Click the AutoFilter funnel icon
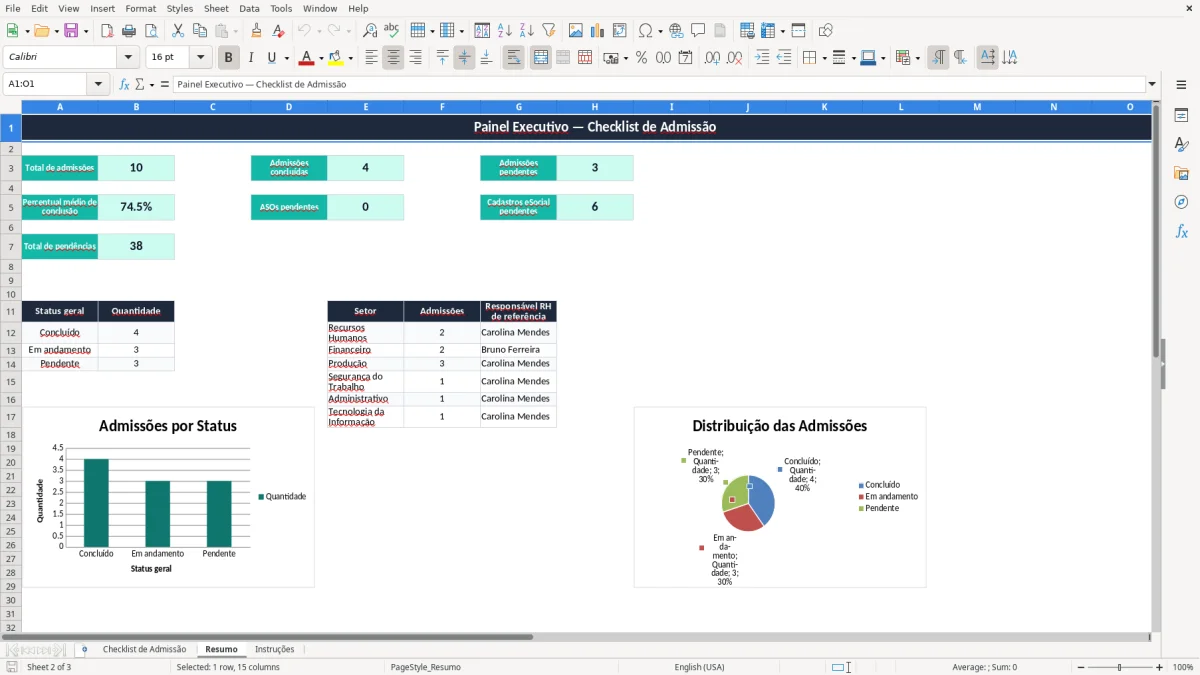This screenshot has width=1200, height=675. pos(548,31)
